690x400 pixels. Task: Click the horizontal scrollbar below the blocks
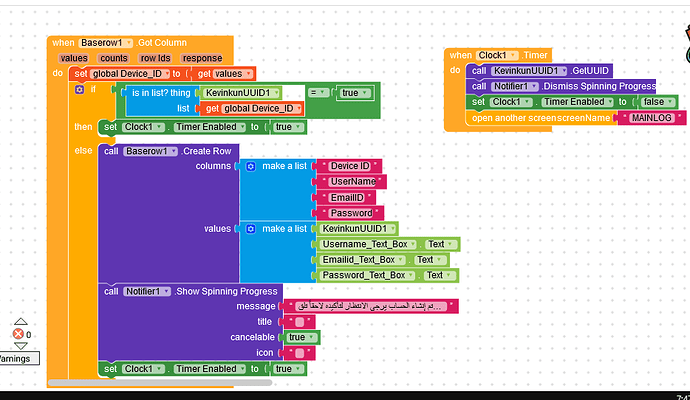click(x=160, y=382)
